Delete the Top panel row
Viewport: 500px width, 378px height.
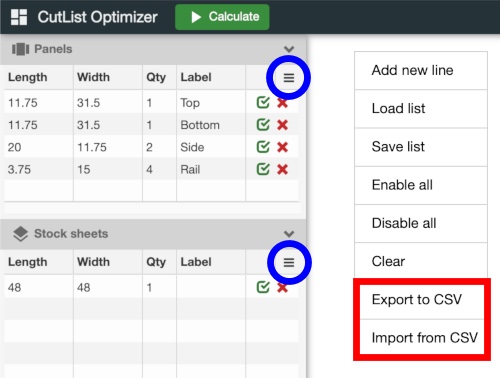click(x=282, y=103)
